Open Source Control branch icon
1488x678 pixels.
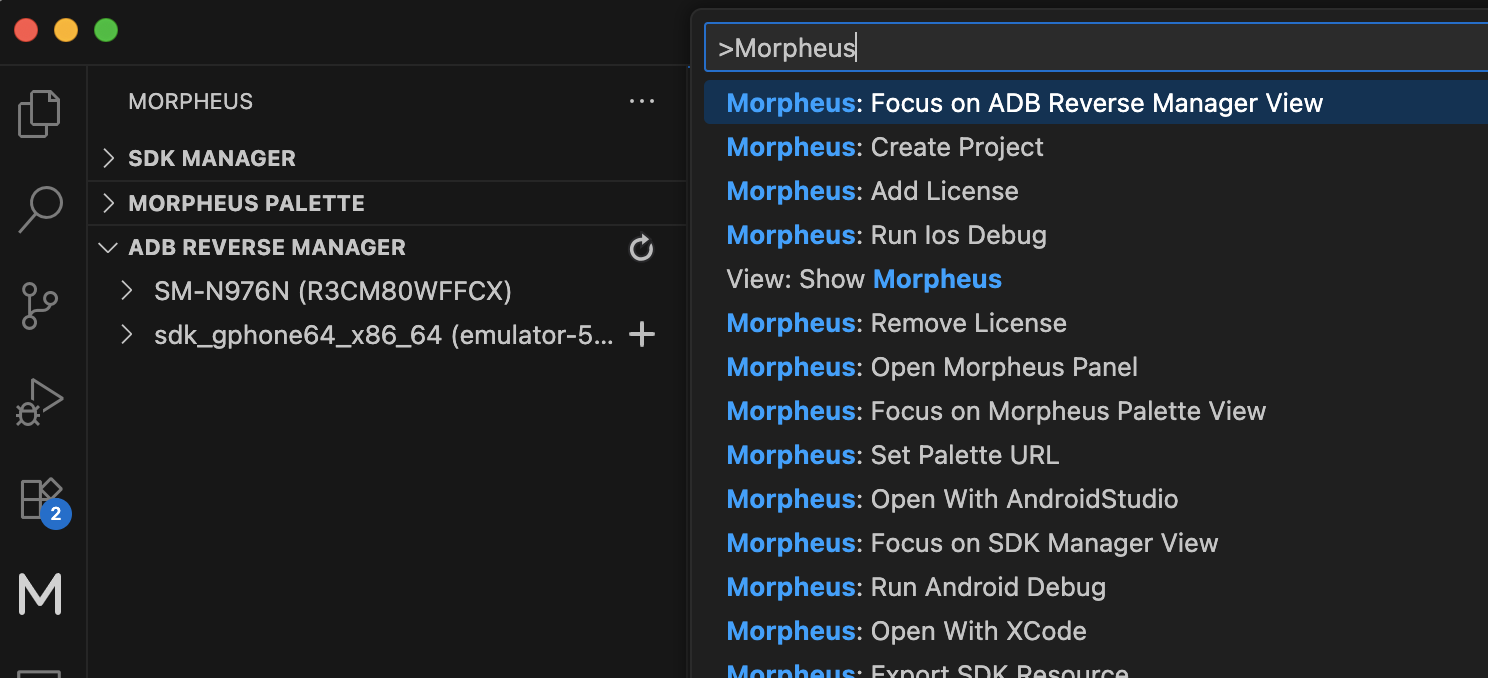click(x=40, y=306)
